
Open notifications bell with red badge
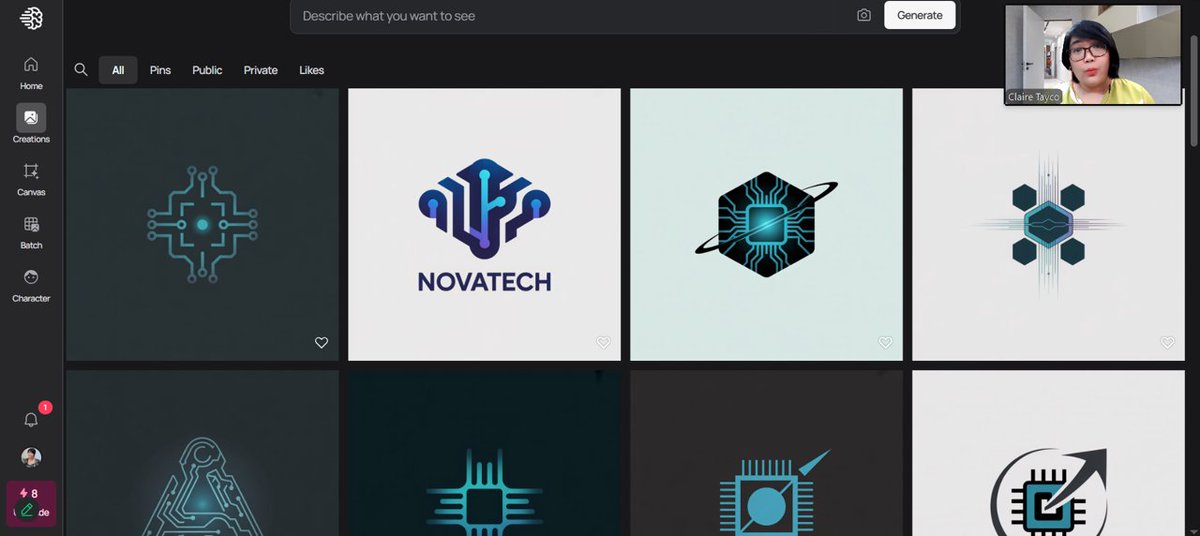tap(31, 419)
